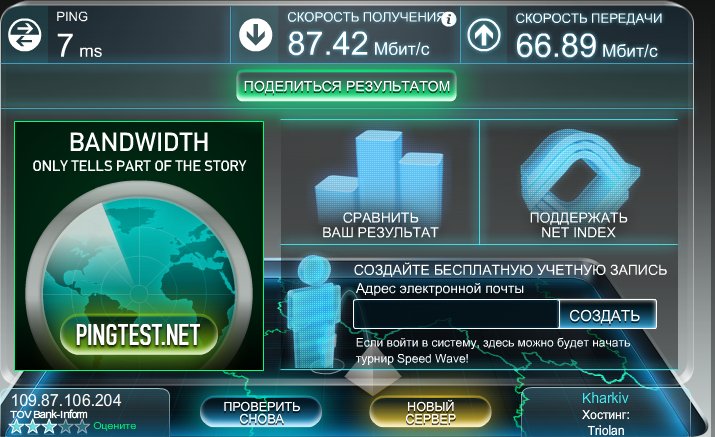This screenshot has height=437, width=715.
Task: Open the info icon beside download speed
Action: point(449,18)
